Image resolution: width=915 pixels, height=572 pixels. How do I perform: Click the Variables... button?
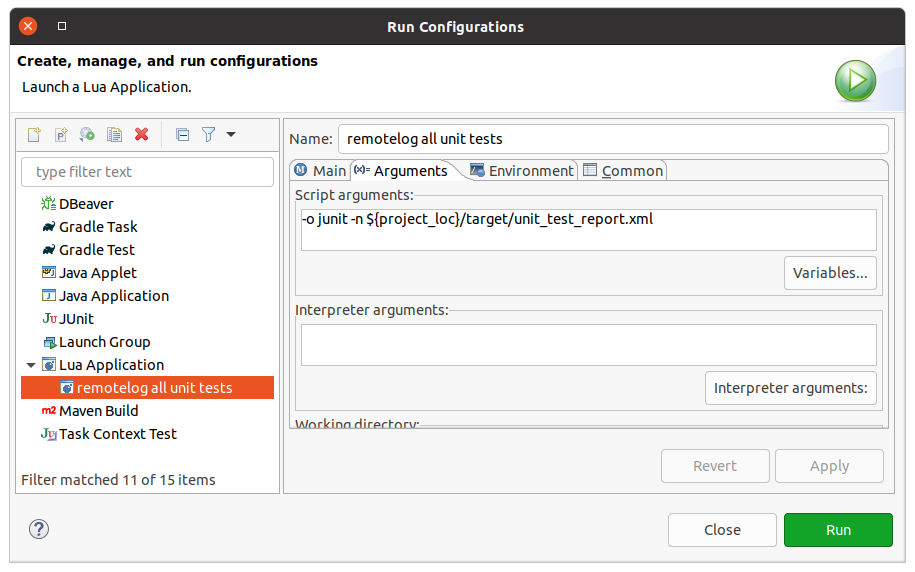pyautogui.click(x=829, y=273)
